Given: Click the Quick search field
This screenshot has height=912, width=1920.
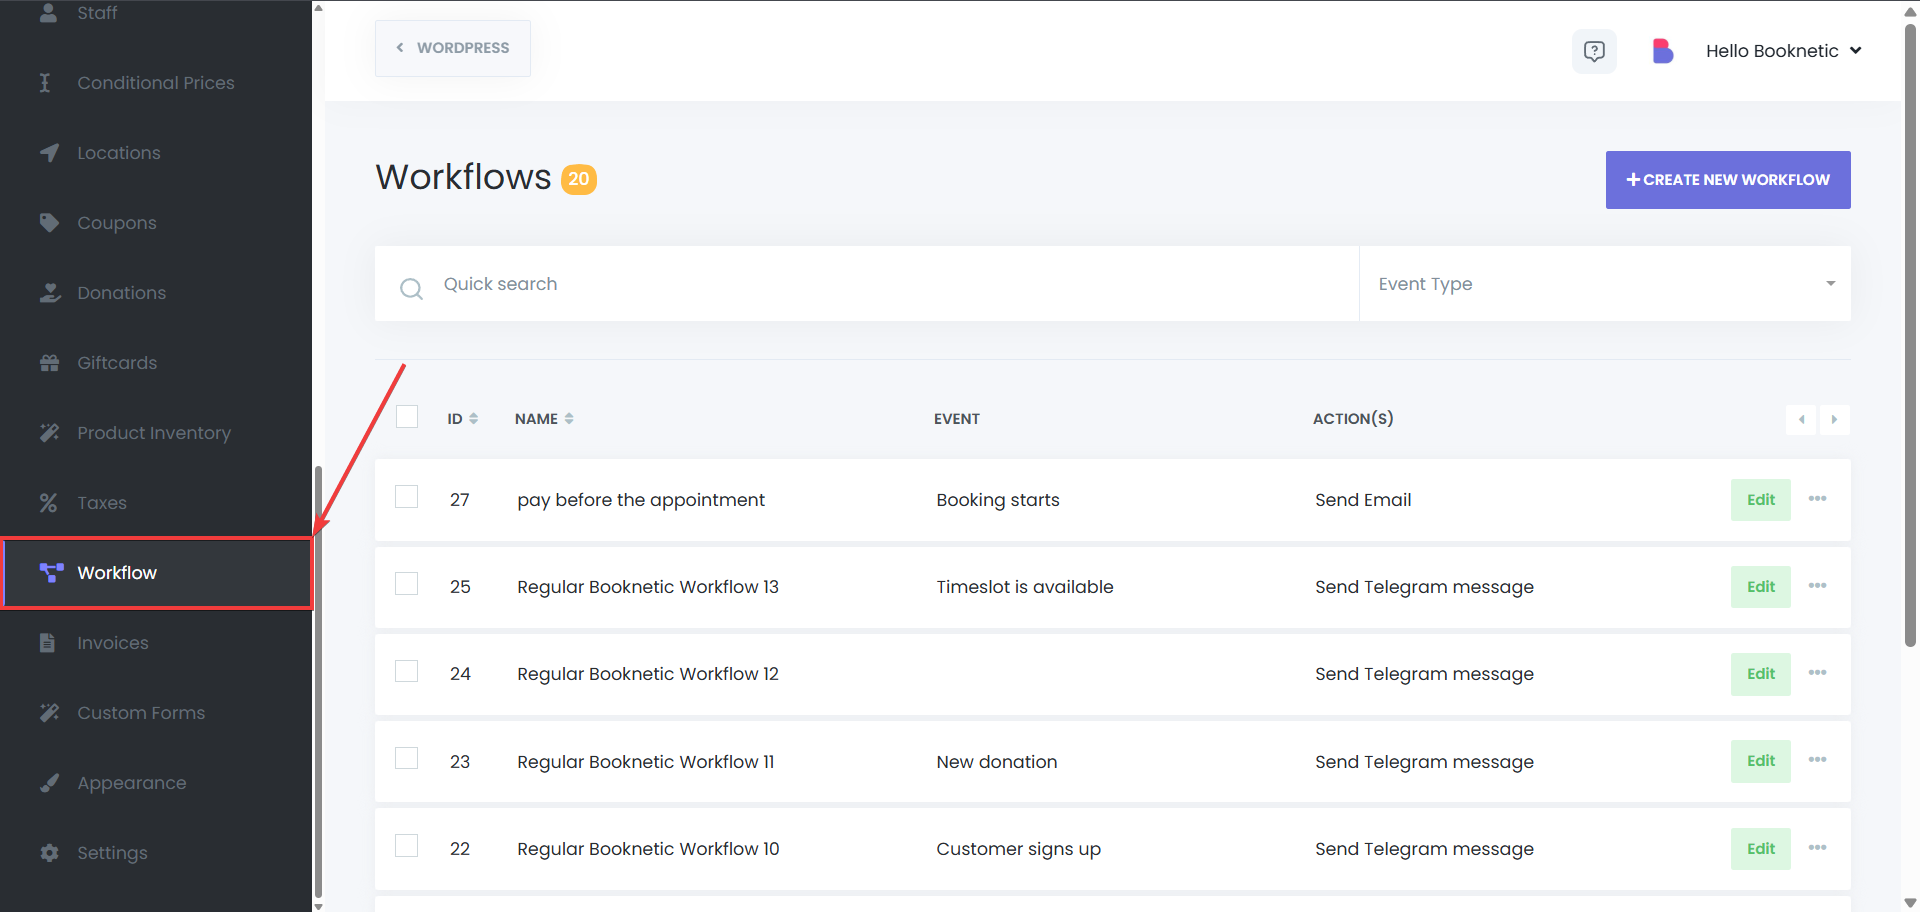Looking at the screenshot, I should click(867, 284).
